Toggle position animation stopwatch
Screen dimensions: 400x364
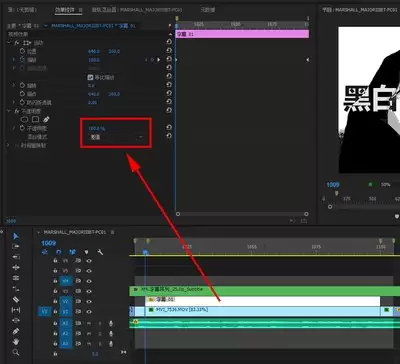tap(22, 51)
